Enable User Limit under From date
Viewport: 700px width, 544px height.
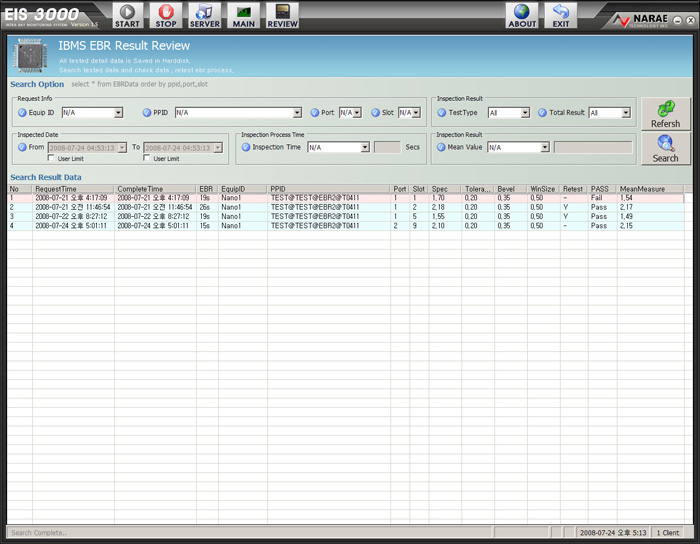coord(51,158)
